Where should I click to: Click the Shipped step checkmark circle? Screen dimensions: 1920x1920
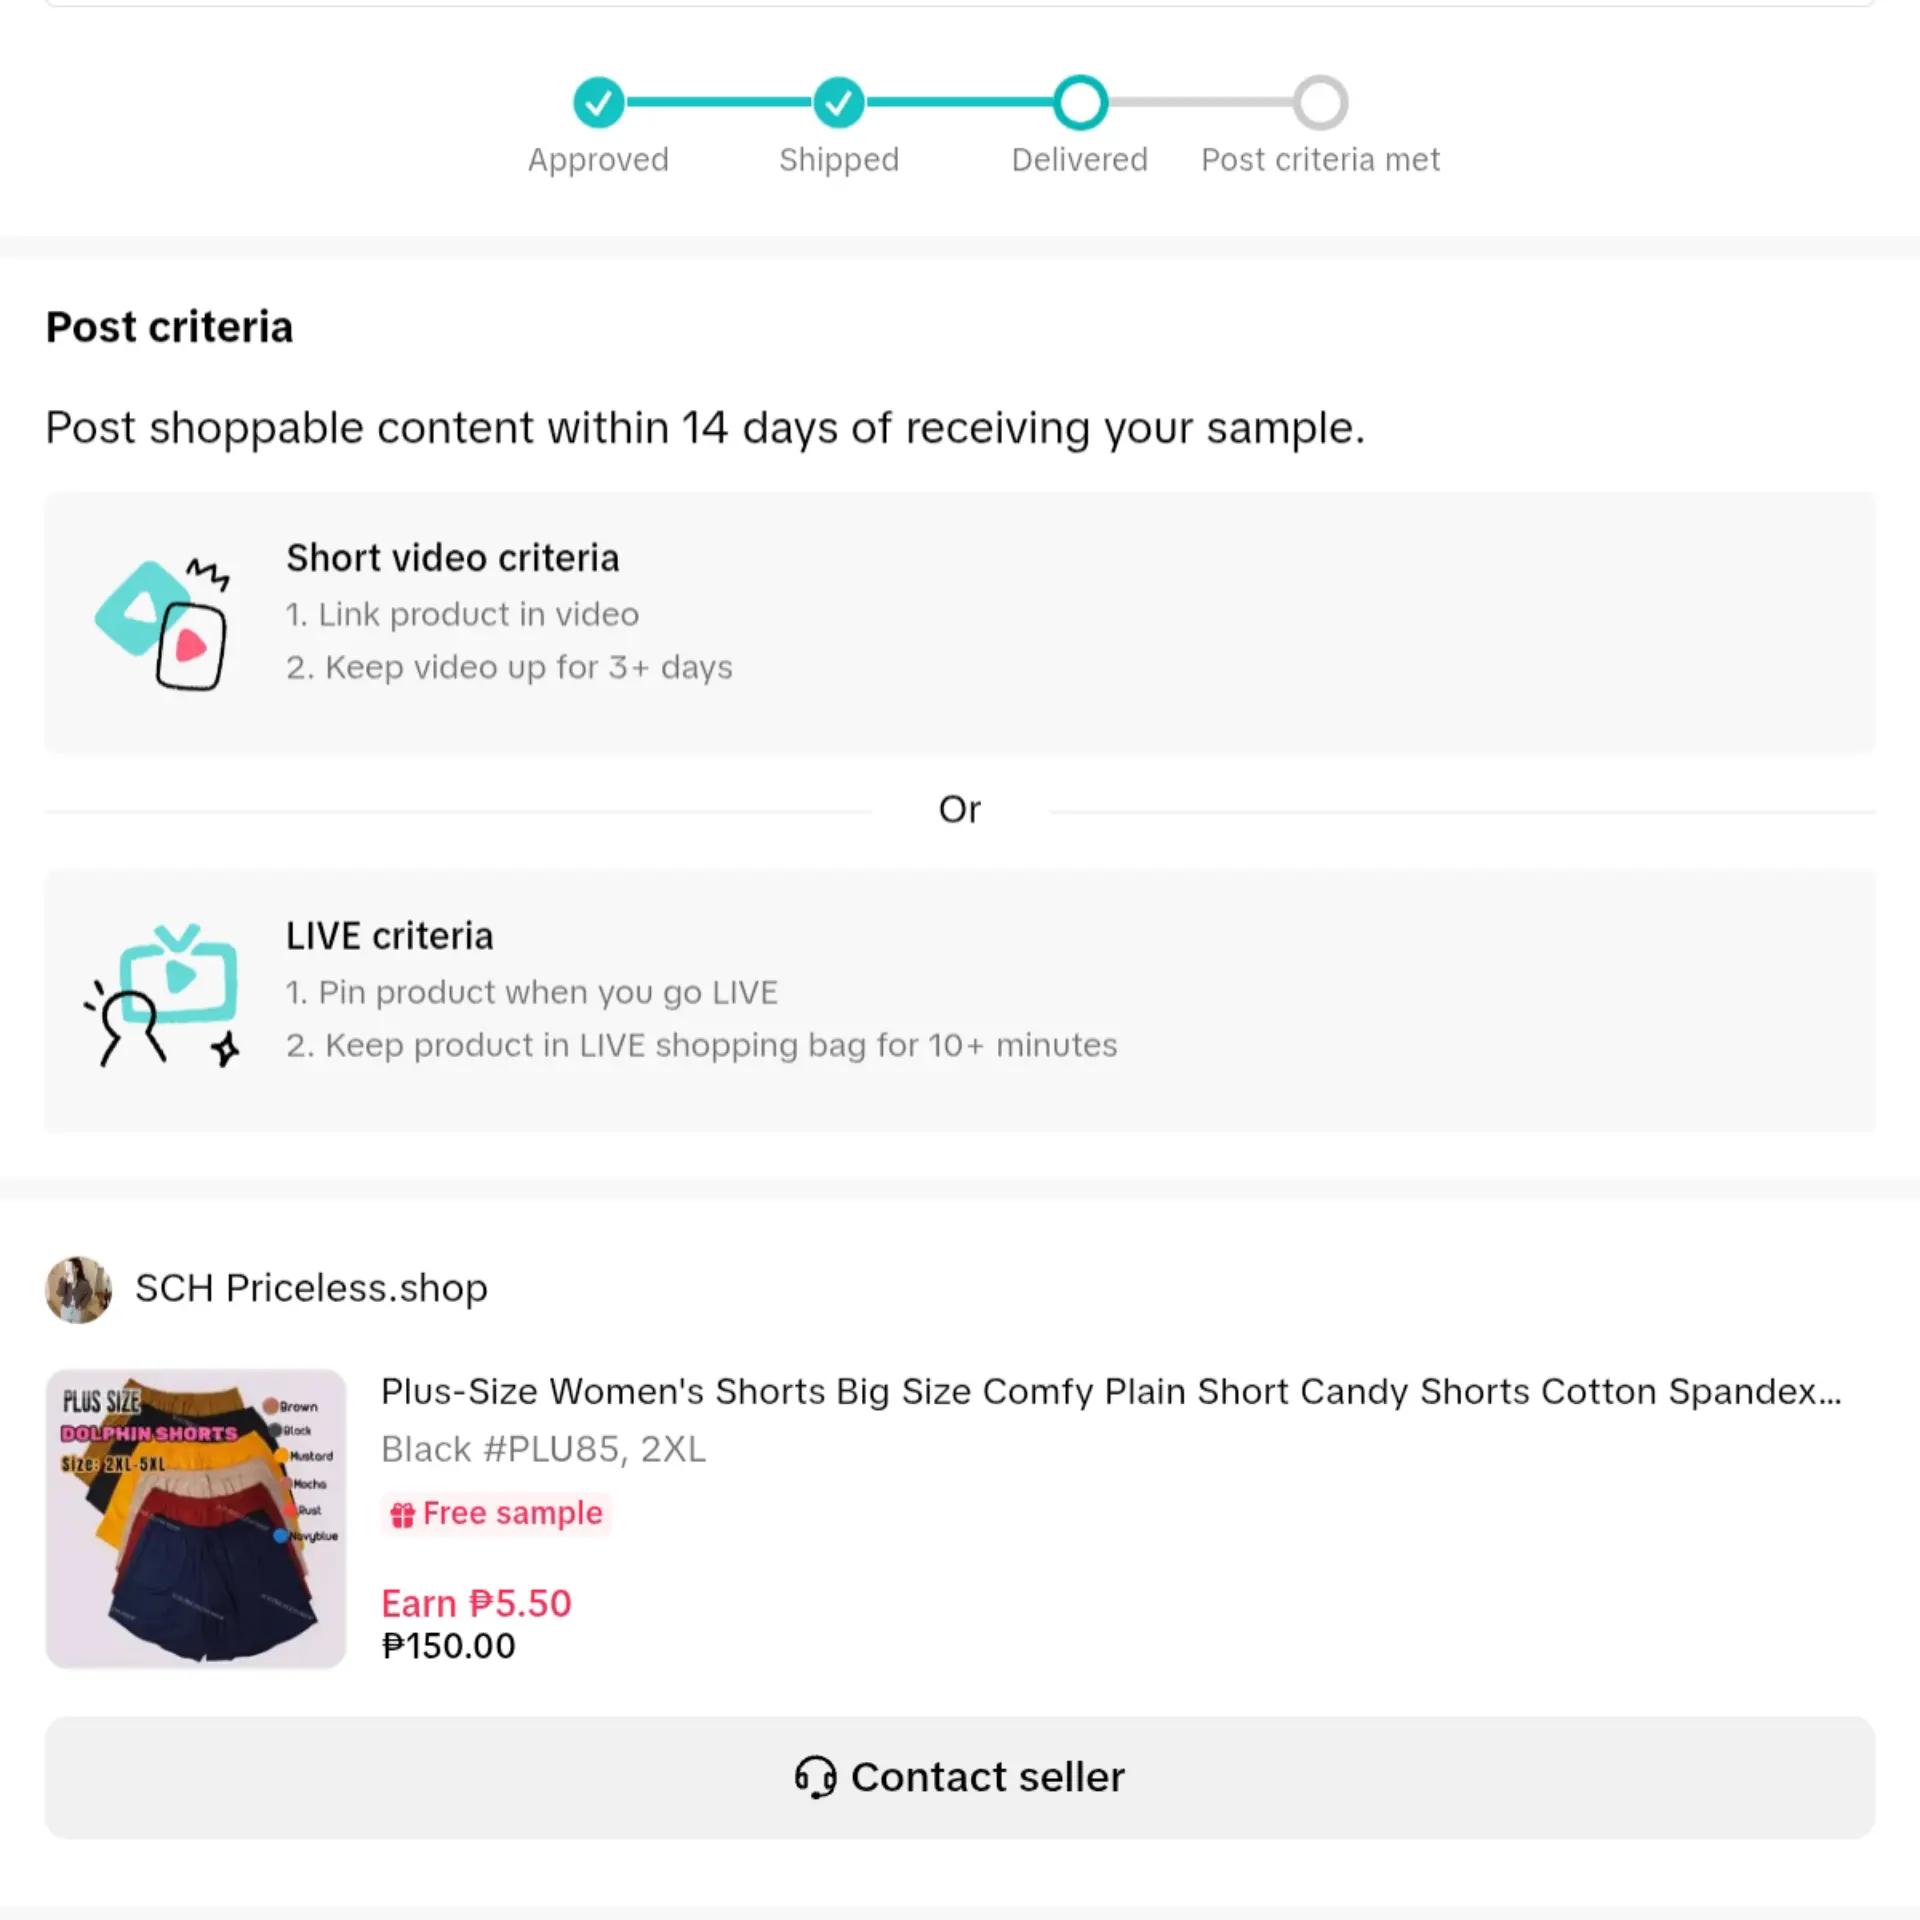(x=839, y=102)
